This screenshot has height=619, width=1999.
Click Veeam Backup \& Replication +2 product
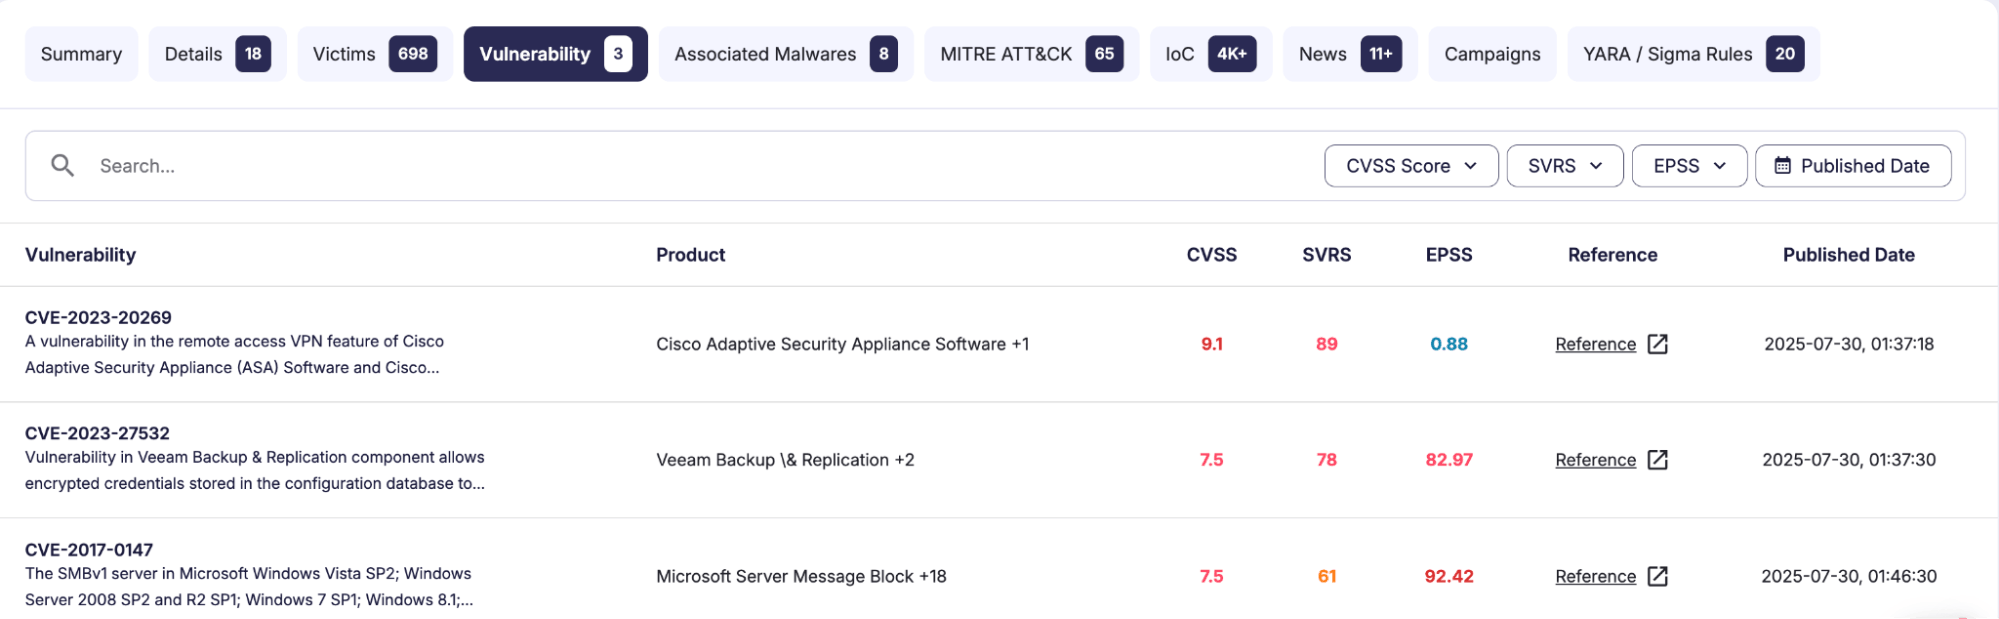[785, 460]
